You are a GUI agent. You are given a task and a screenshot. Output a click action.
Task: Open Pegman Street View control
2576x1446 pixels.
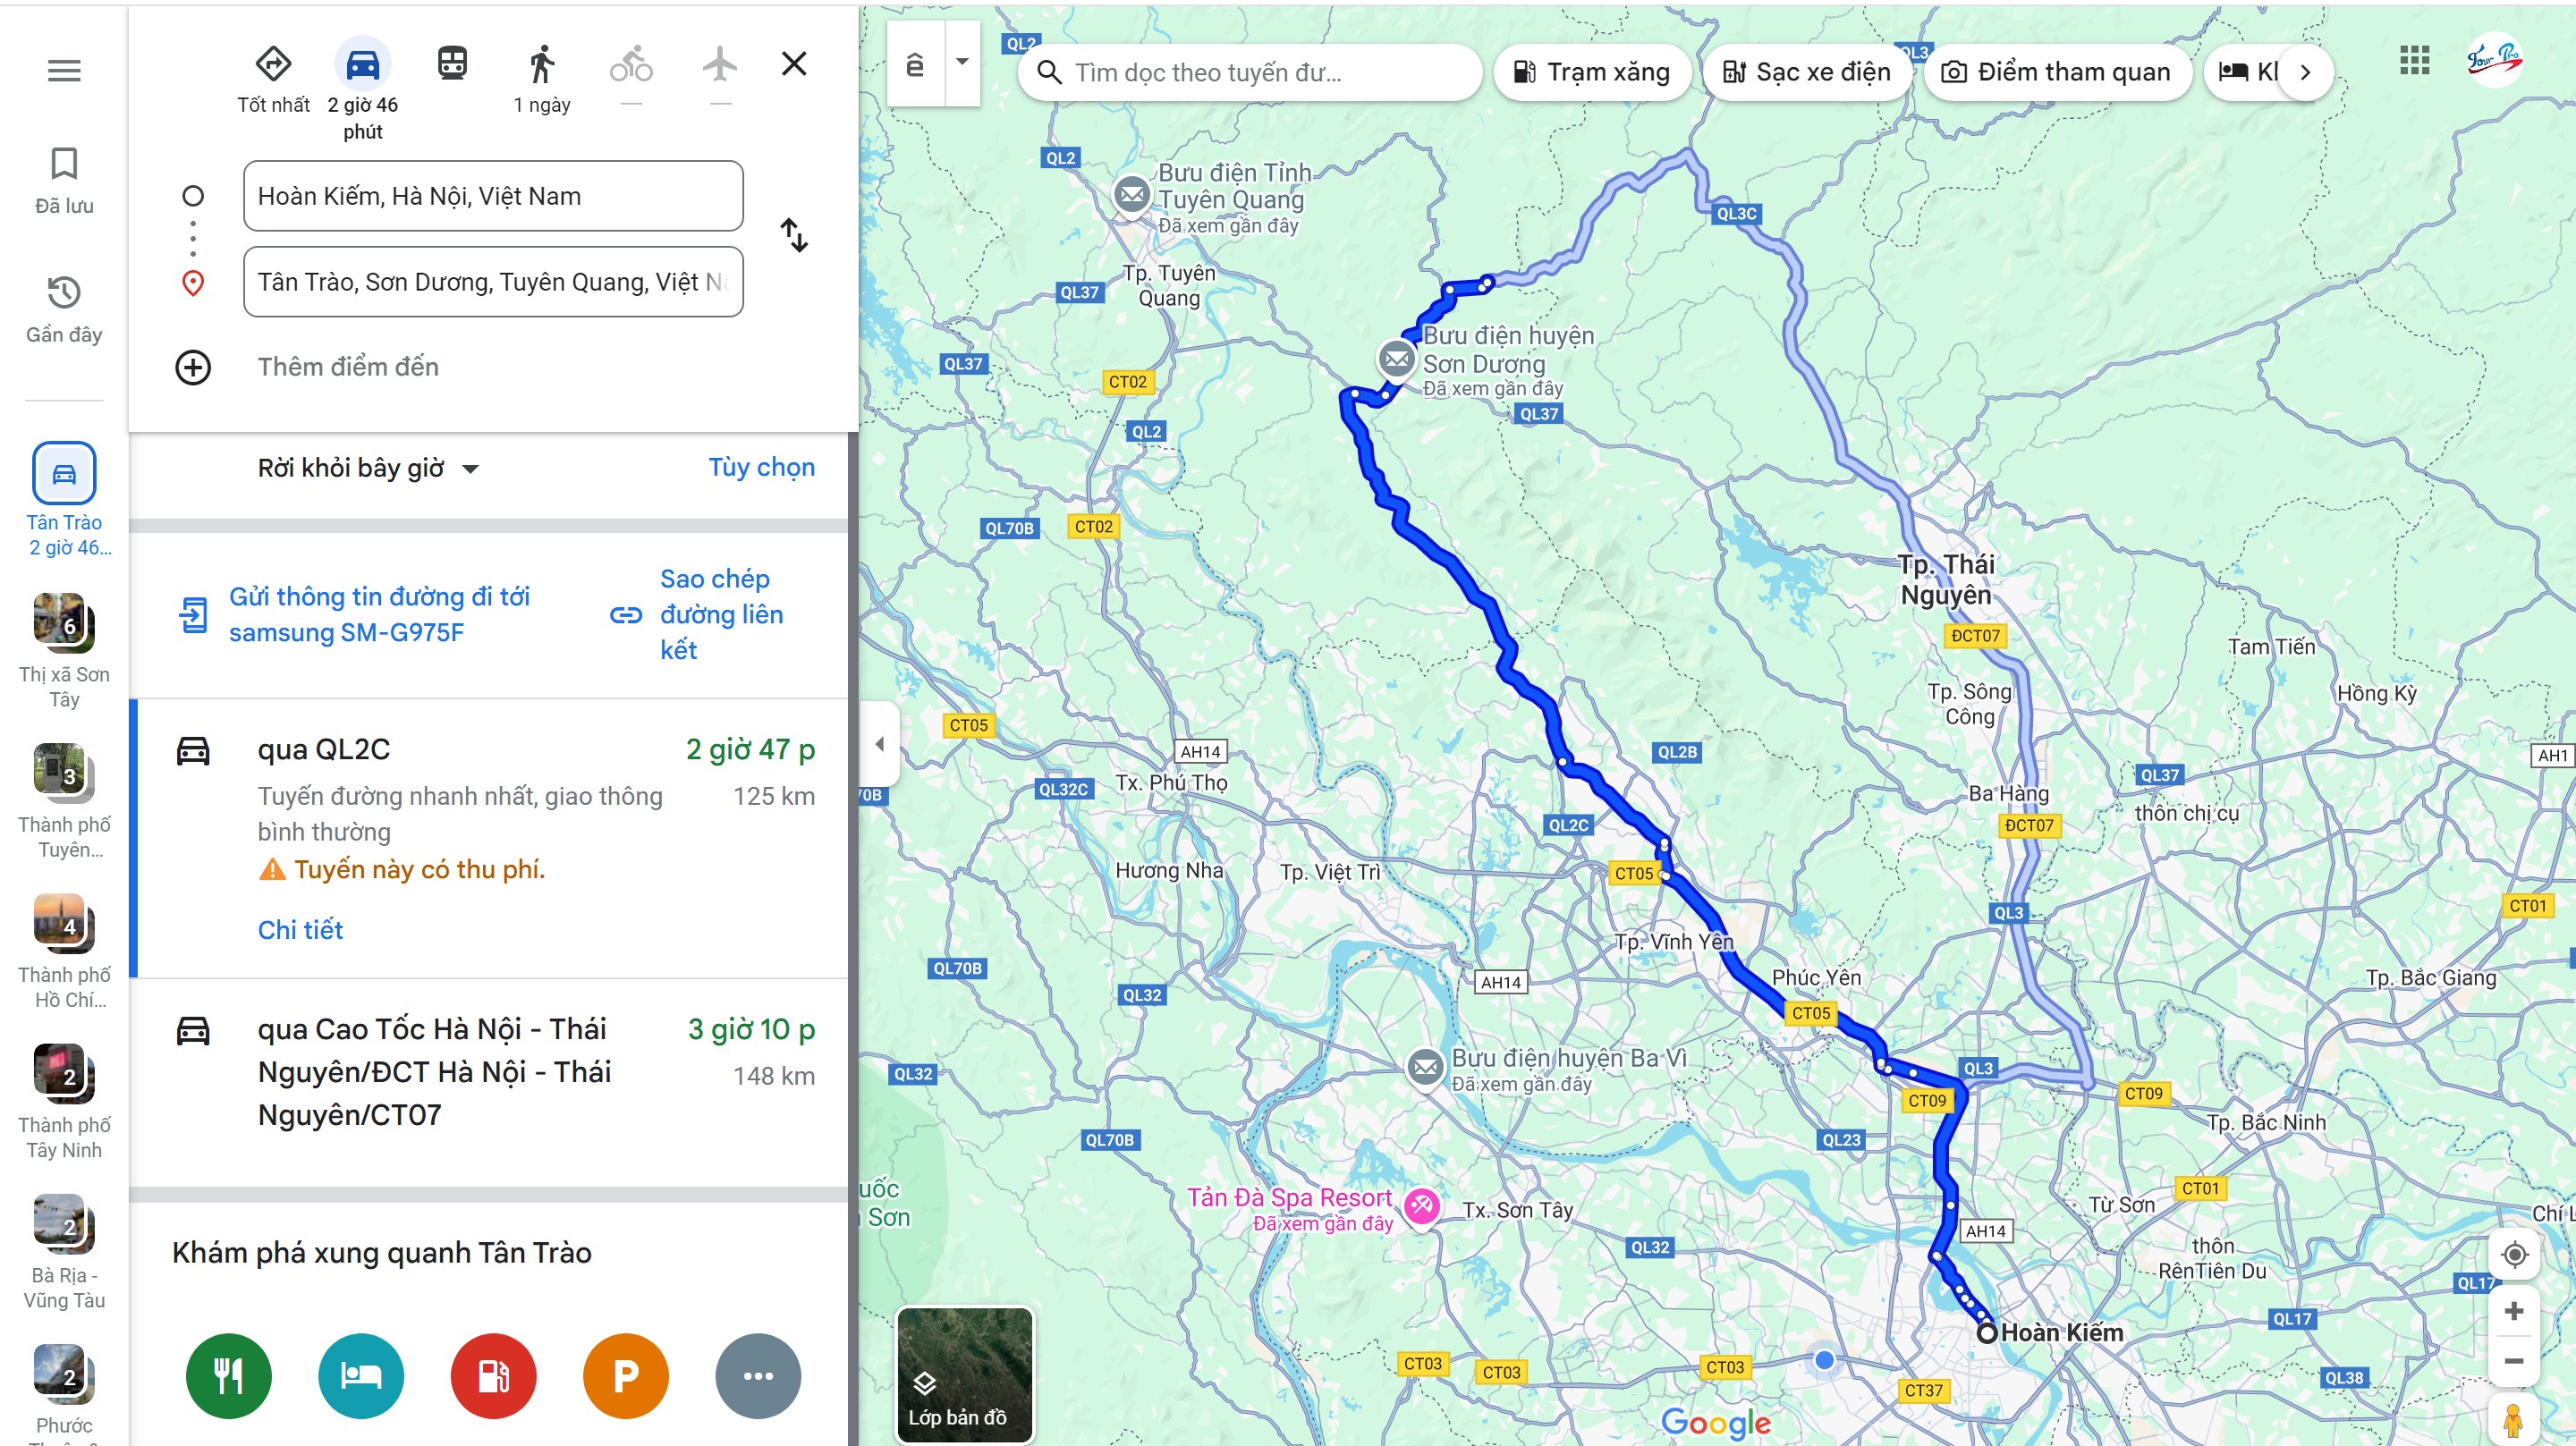click(x=2513, y=1420)
